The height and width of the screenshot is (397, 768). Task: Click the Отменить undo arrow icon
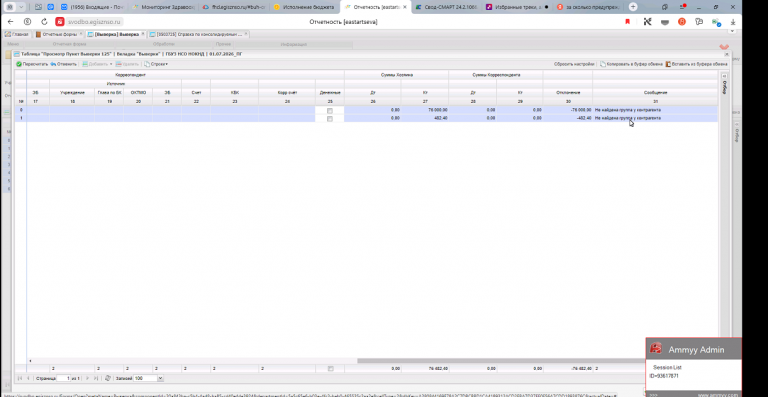tap(53, 64)
